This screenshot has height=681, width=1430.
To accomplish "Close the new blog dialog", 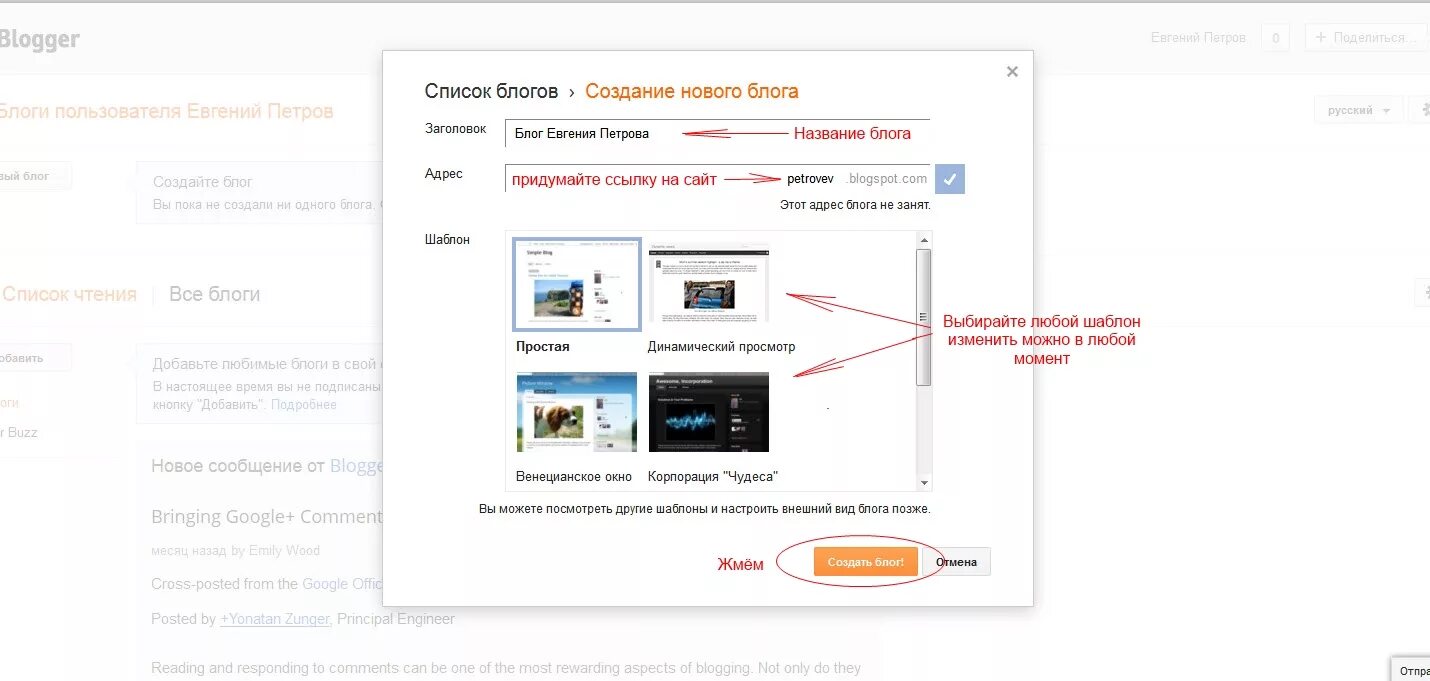I will pos(1012,72).
